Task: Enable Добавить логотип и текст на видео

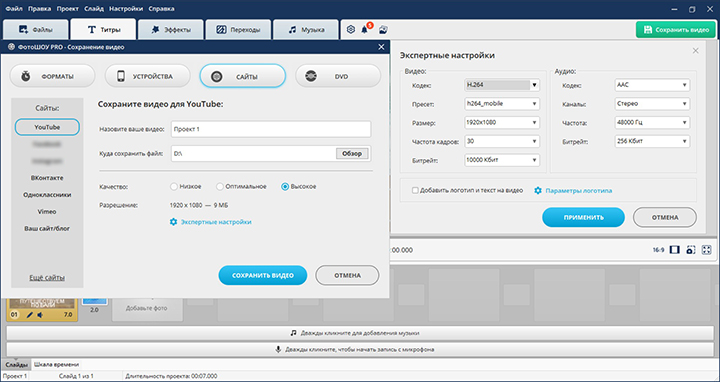Action: [x=416, y=190]
